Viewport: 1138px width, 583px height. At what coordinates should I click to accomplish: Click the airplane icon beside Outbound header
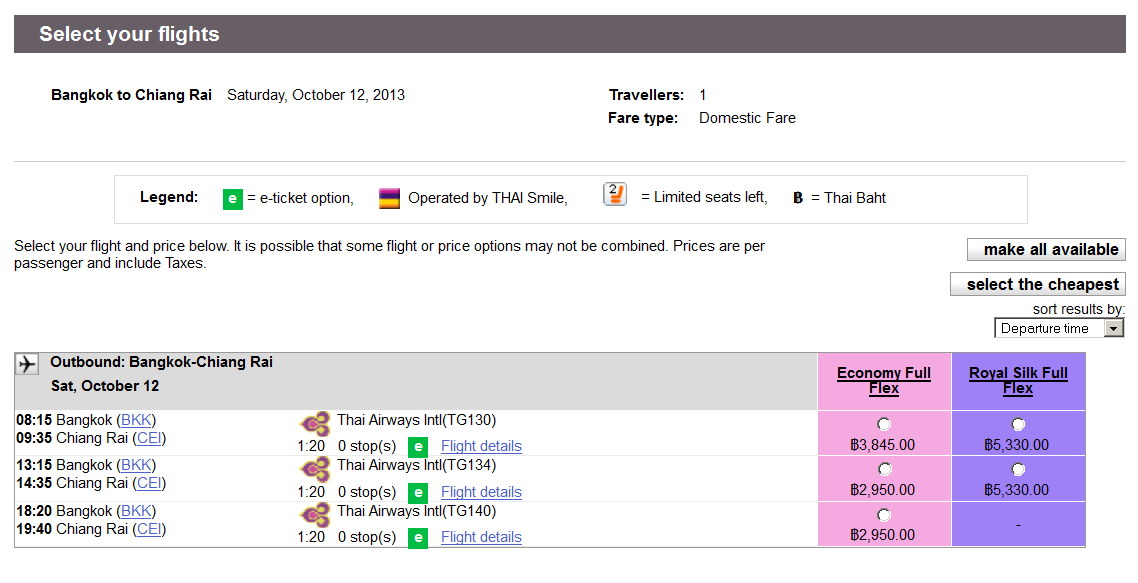pyautogui.click(x=27, y=364)
